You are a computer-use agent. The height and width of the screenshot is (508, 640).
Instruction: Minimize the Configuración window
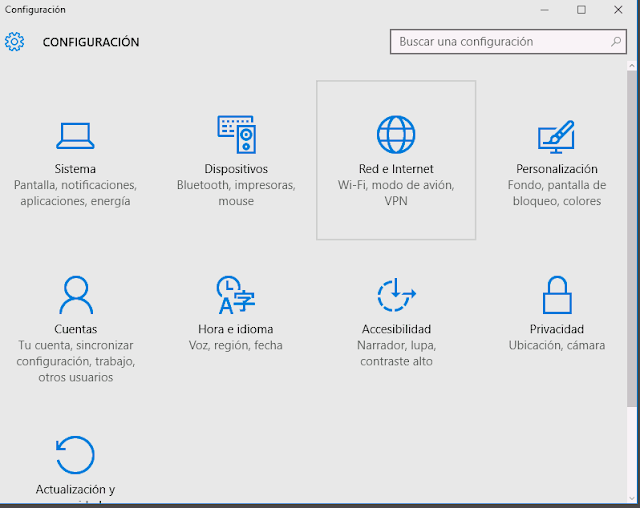click(x=544, y=10)
